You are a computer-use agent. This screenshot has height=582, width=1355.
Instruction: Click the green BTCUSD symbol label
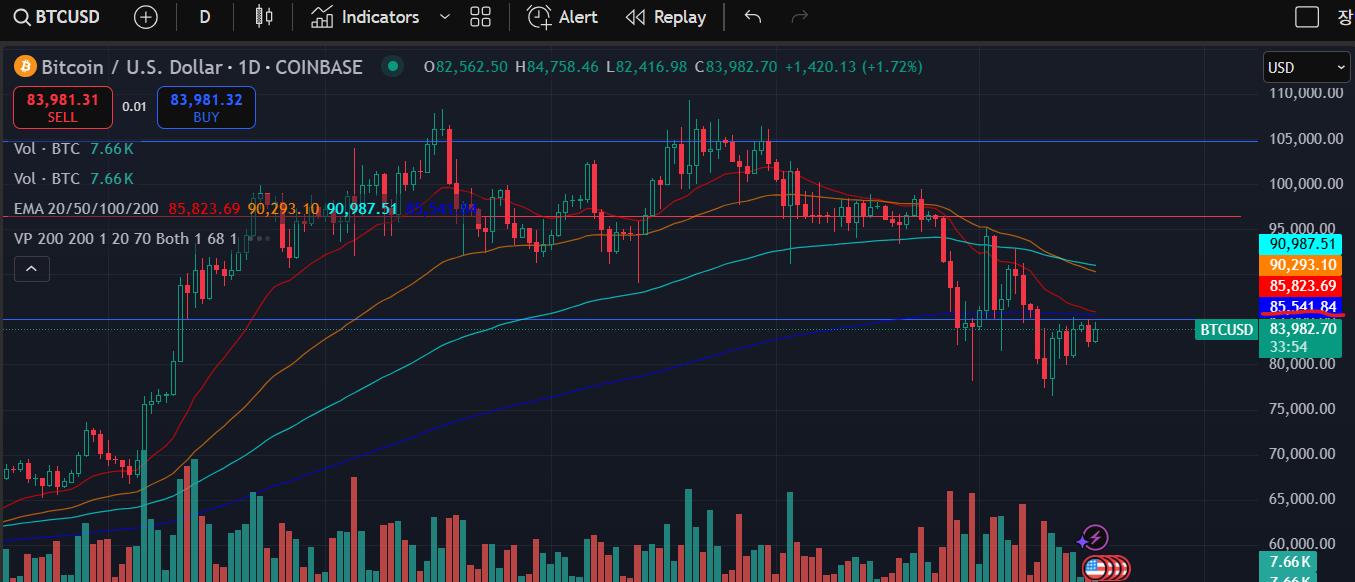point(1226,329)
